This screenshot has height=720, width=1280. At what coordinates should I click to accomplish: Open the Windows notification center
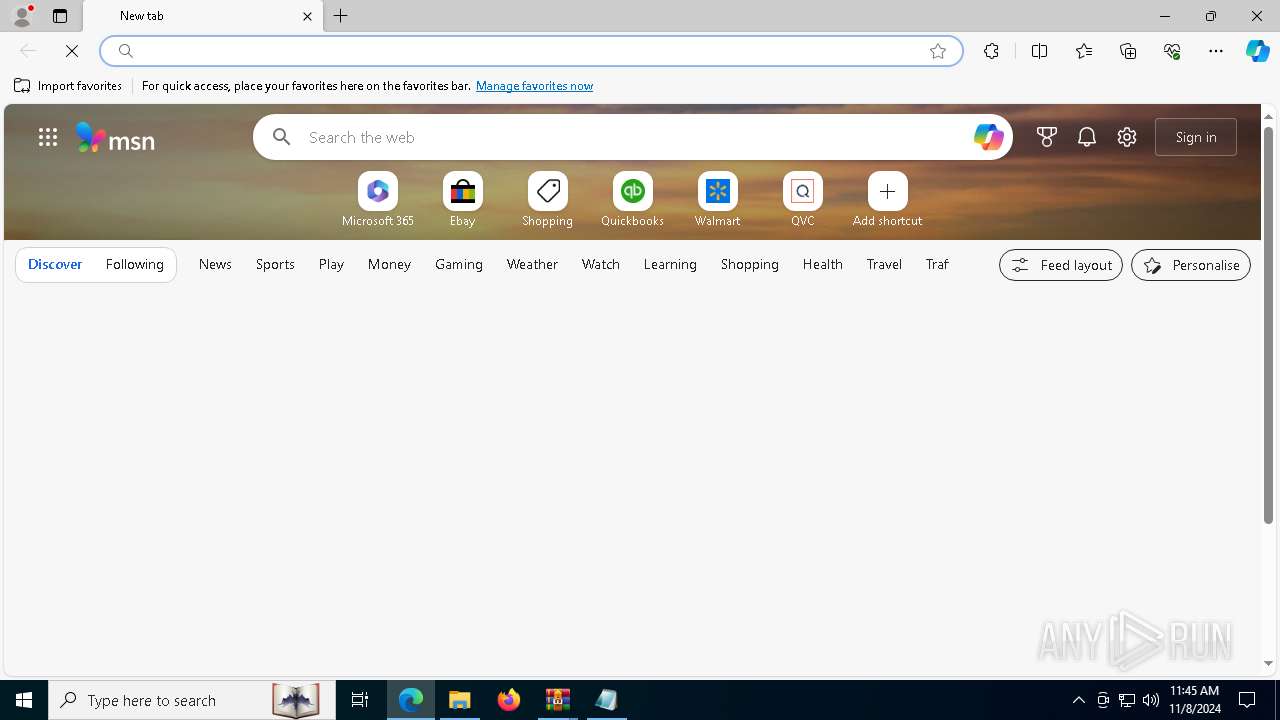[1248, 700]
